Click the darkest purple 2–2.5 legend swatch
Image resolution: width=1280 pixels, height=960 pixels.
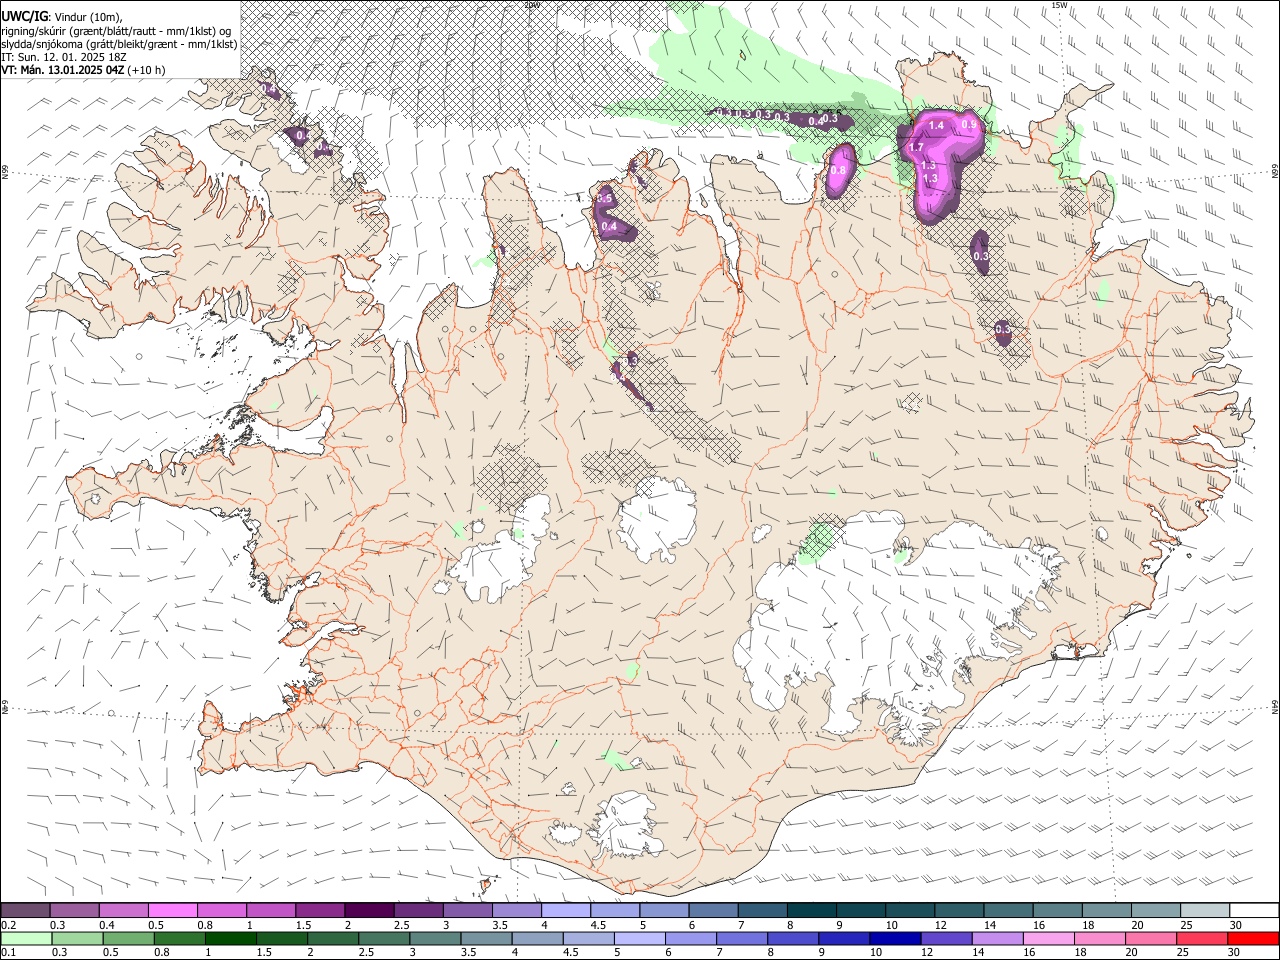pyautogui.click(x=369, y=911)
